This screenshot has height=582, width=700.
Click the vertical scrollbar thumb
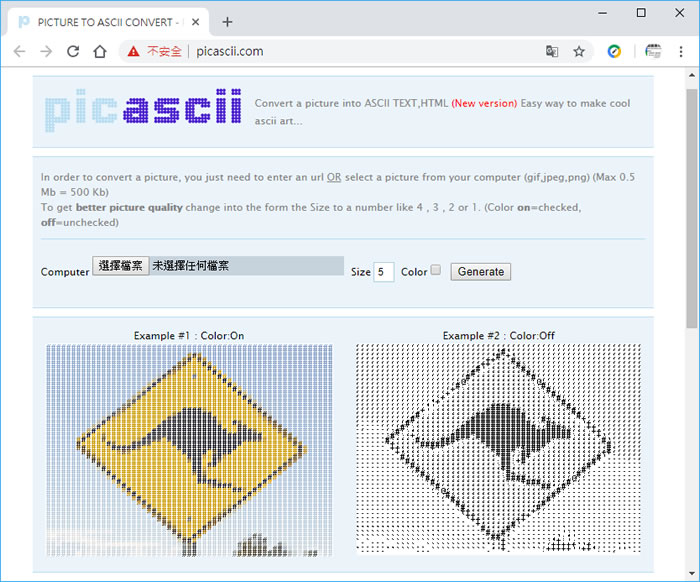692,208
